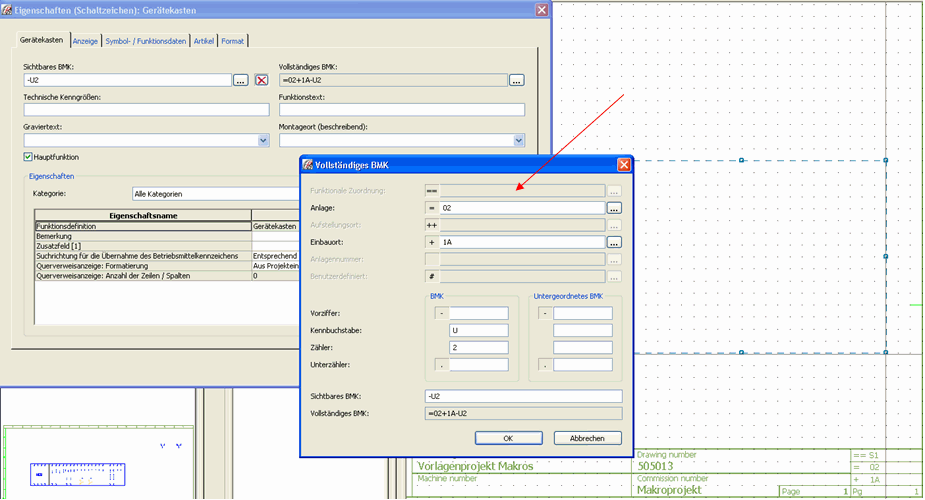Click 'Makroprojekt' commission text in the title block
This screenshot has width=925, height=500.
(669, 490)
